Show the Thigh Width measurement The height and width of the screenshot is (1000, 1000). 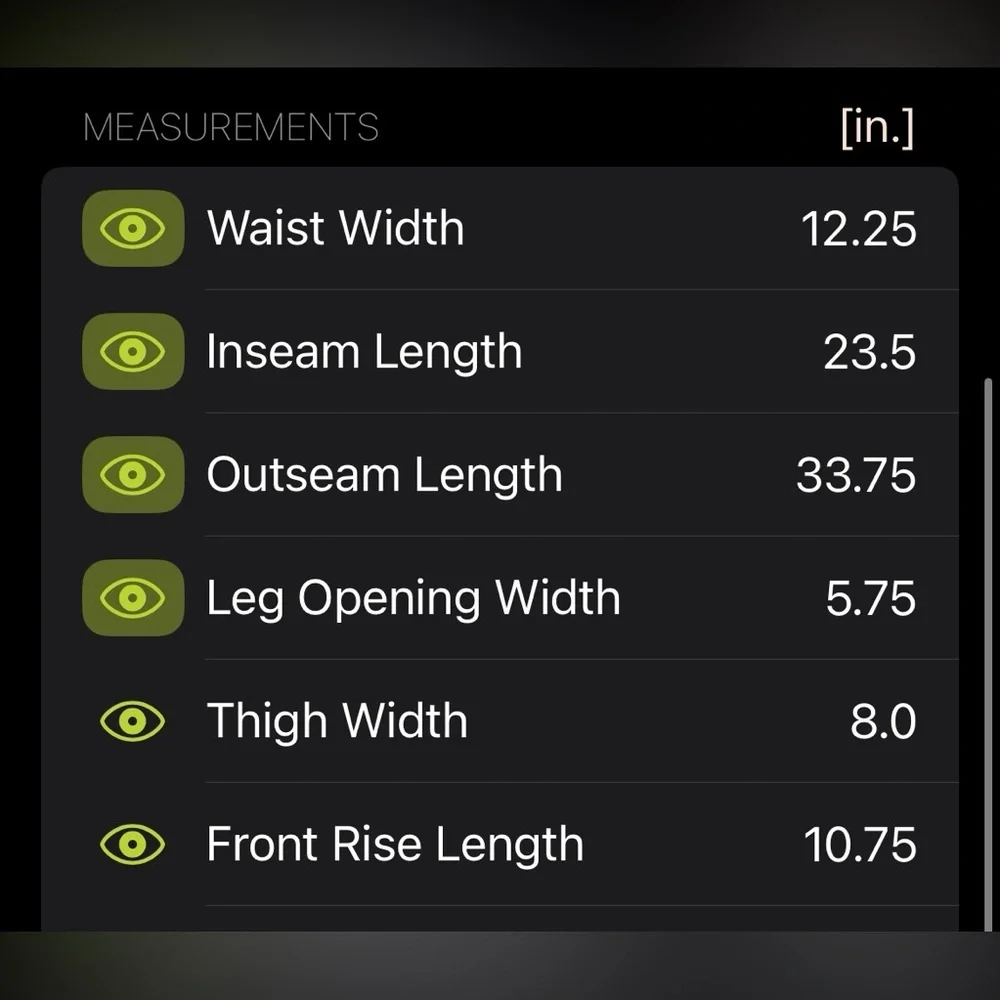133,721
